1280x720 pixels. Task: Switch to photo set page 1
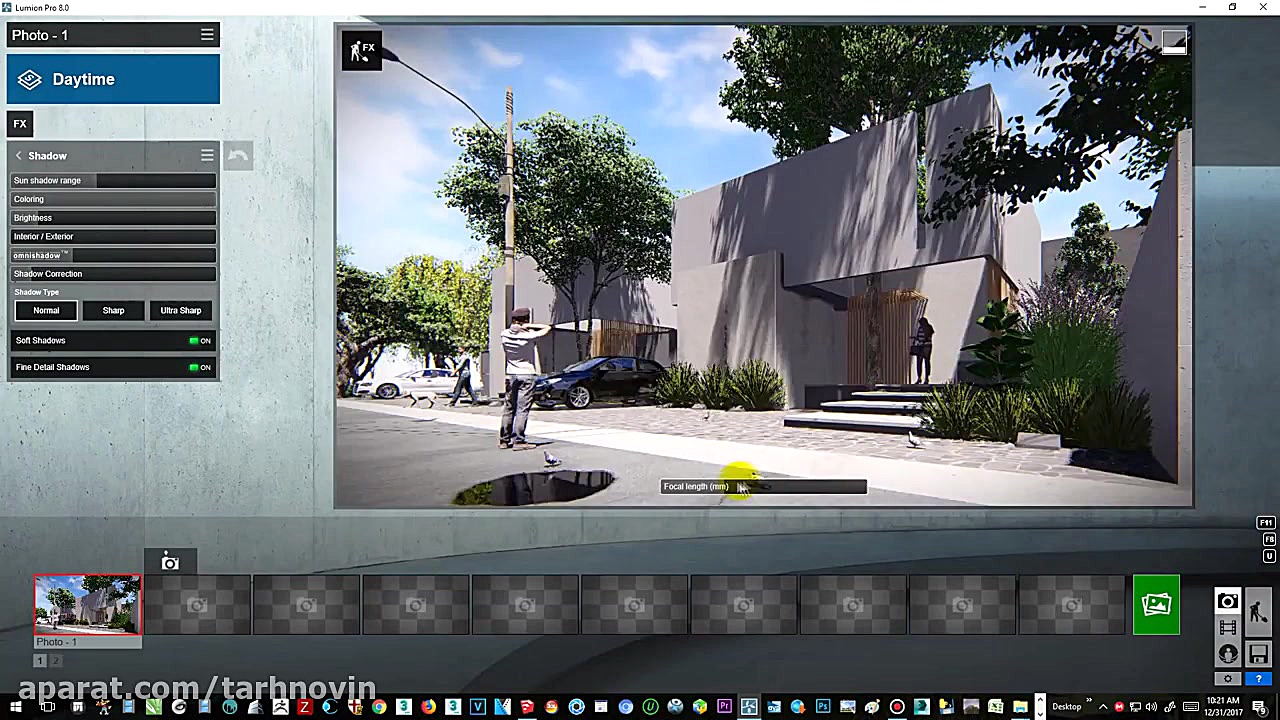coord(40,661)
